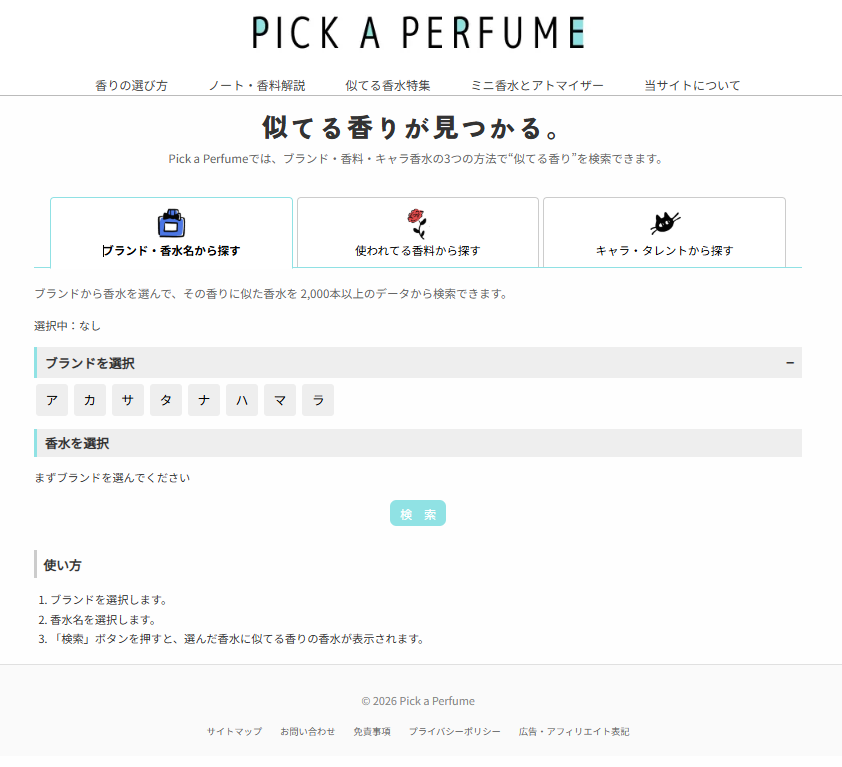Image resolution: width=842 pixels, height=767 pixels.
Task: Open the サイトマップ footer link
Action: pyautogui.click(x=234, y=732)
